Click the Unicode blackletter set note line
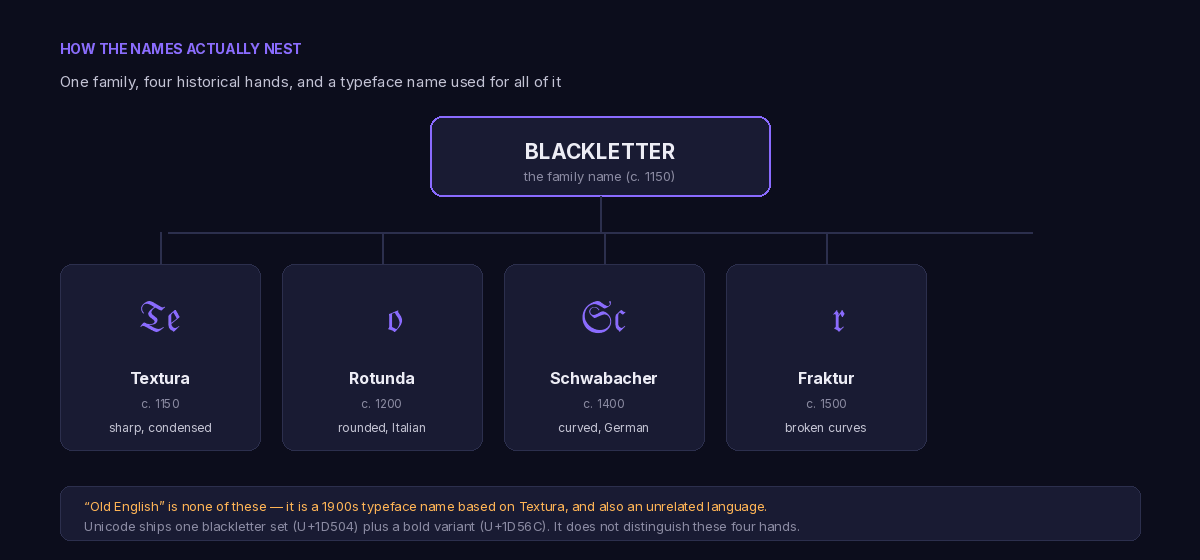The height and width of the screenshot is (560, 1200). [x=442, y=526]
